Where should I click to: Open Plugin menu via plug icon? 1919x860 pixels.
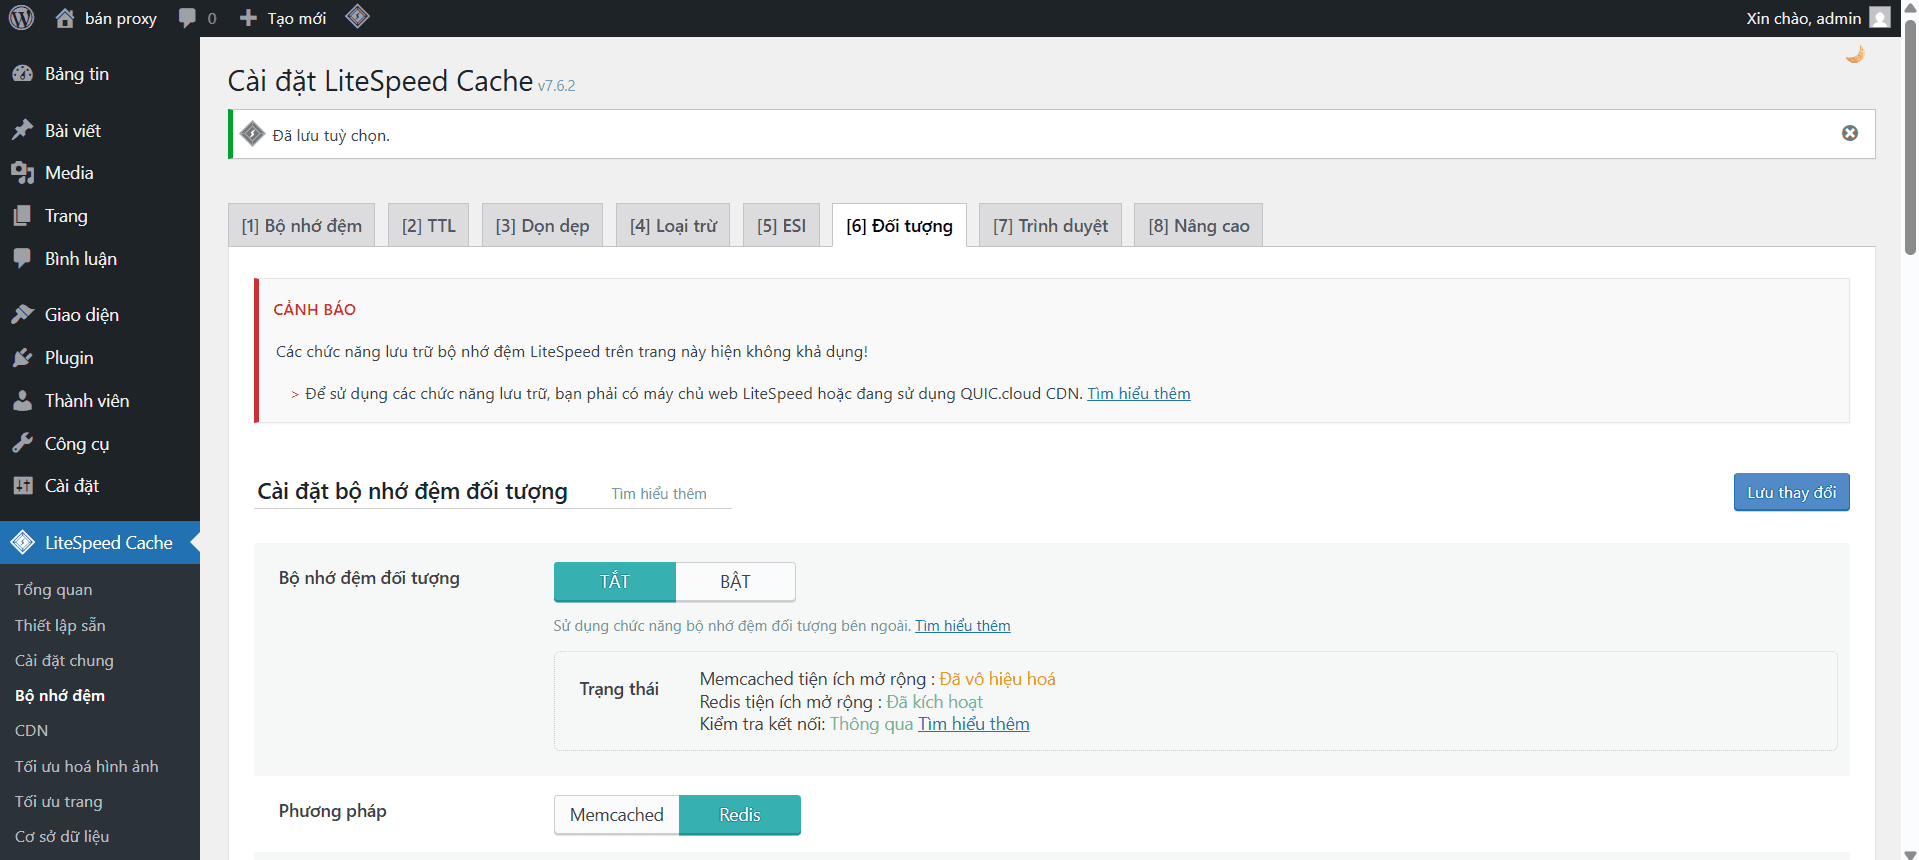(x=22, y=358)
